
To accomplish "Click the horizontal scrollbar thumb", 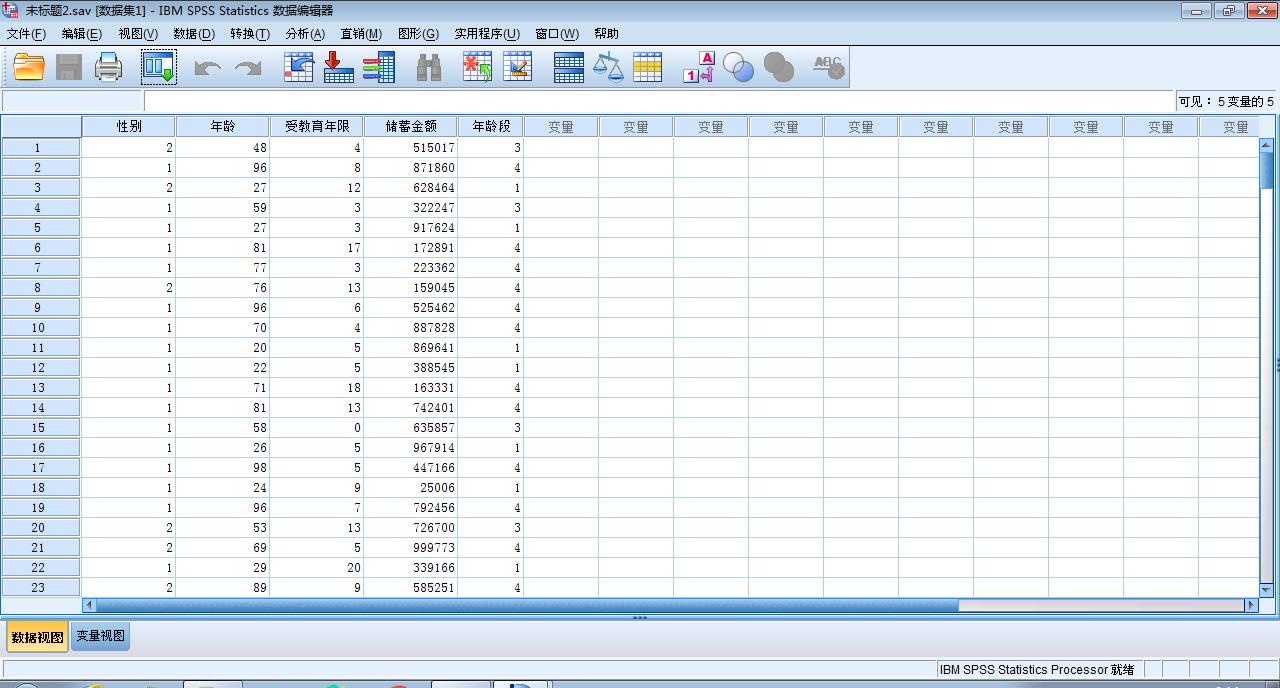I will click(527, 605).
